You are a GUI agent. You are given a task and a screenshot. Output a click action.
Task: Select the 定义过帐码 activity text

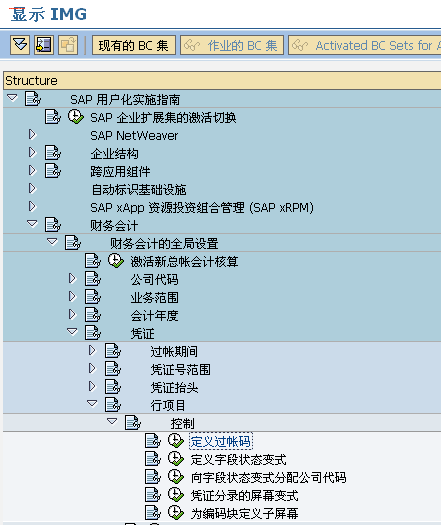(221, 442)
